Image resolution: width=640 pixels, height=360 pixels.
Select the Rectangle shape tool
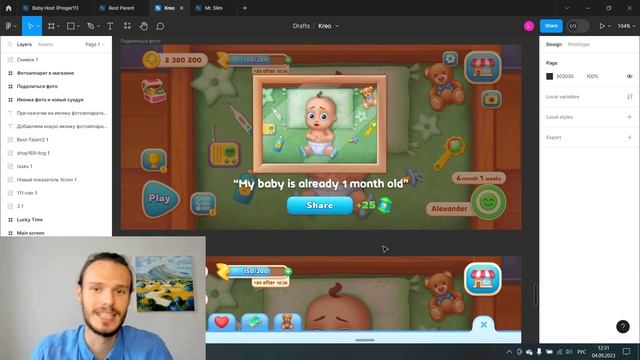pyautogui.click(x=71, y=26)
